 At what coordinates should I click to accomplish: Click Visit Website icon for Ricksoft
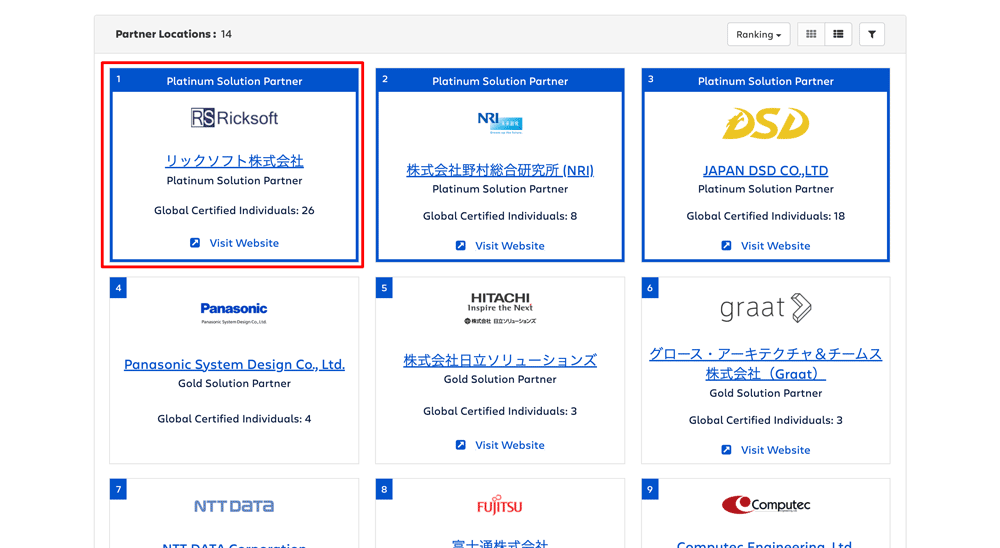pyautogui.click(x=195, y=243)
